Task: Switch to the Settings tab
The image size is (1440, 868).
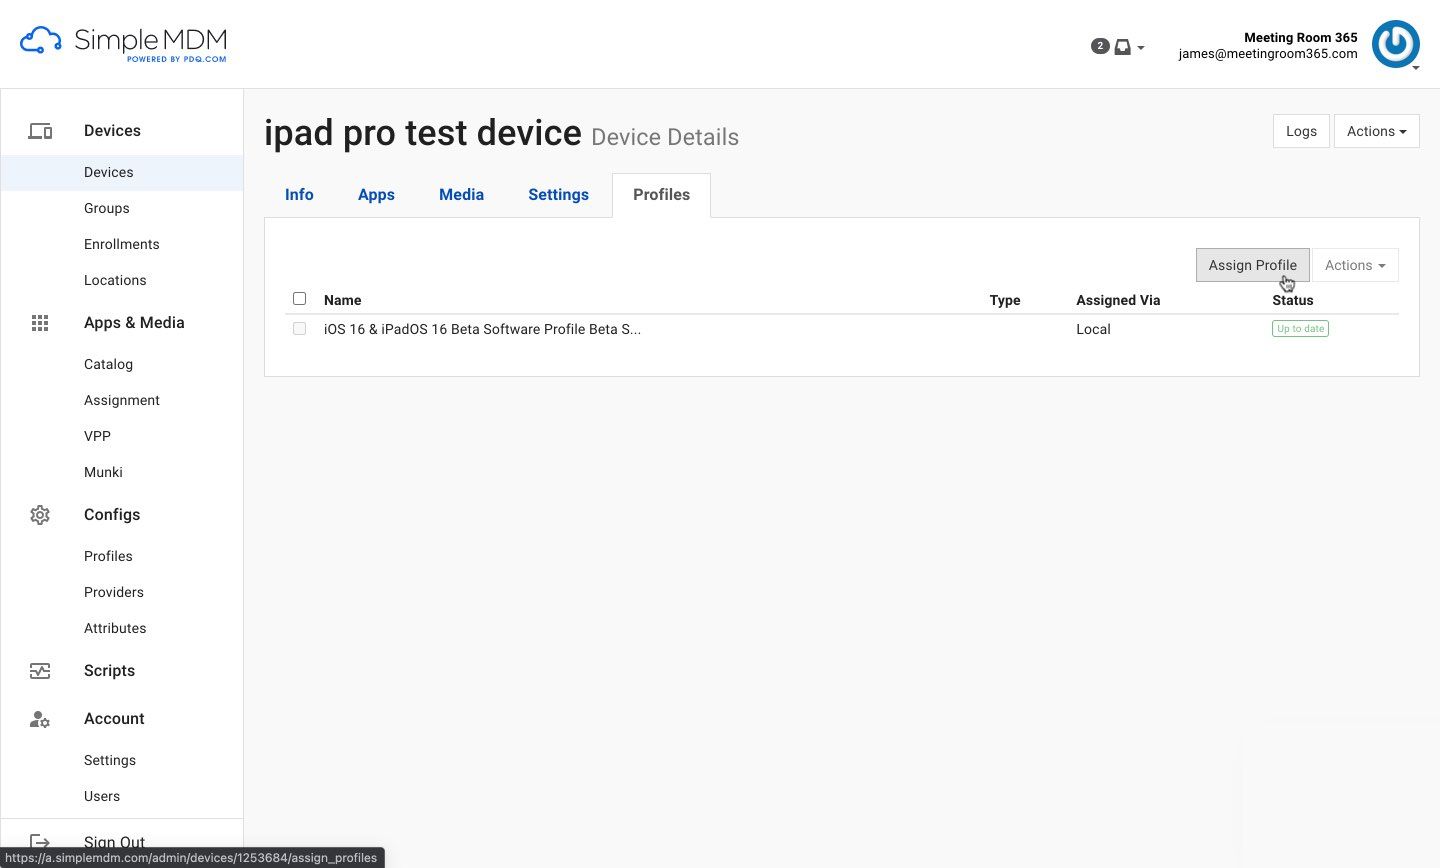Action: coord(558,195)
